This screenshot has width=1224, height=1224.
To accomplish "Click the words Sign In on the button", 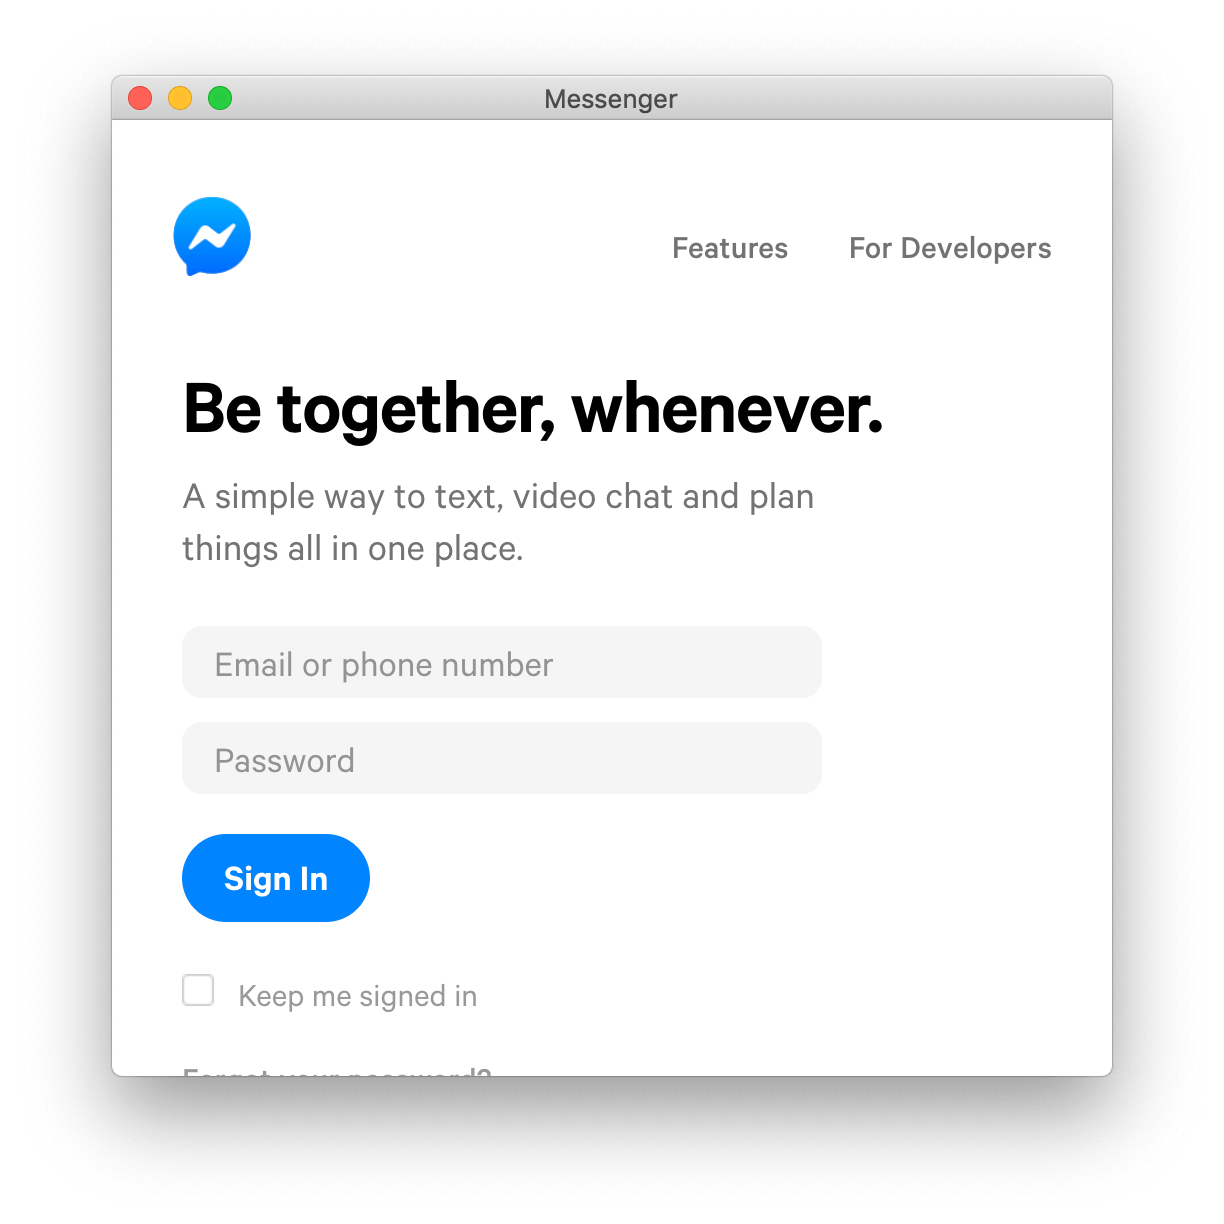I will pyautogui.click(x=276, y=878).
